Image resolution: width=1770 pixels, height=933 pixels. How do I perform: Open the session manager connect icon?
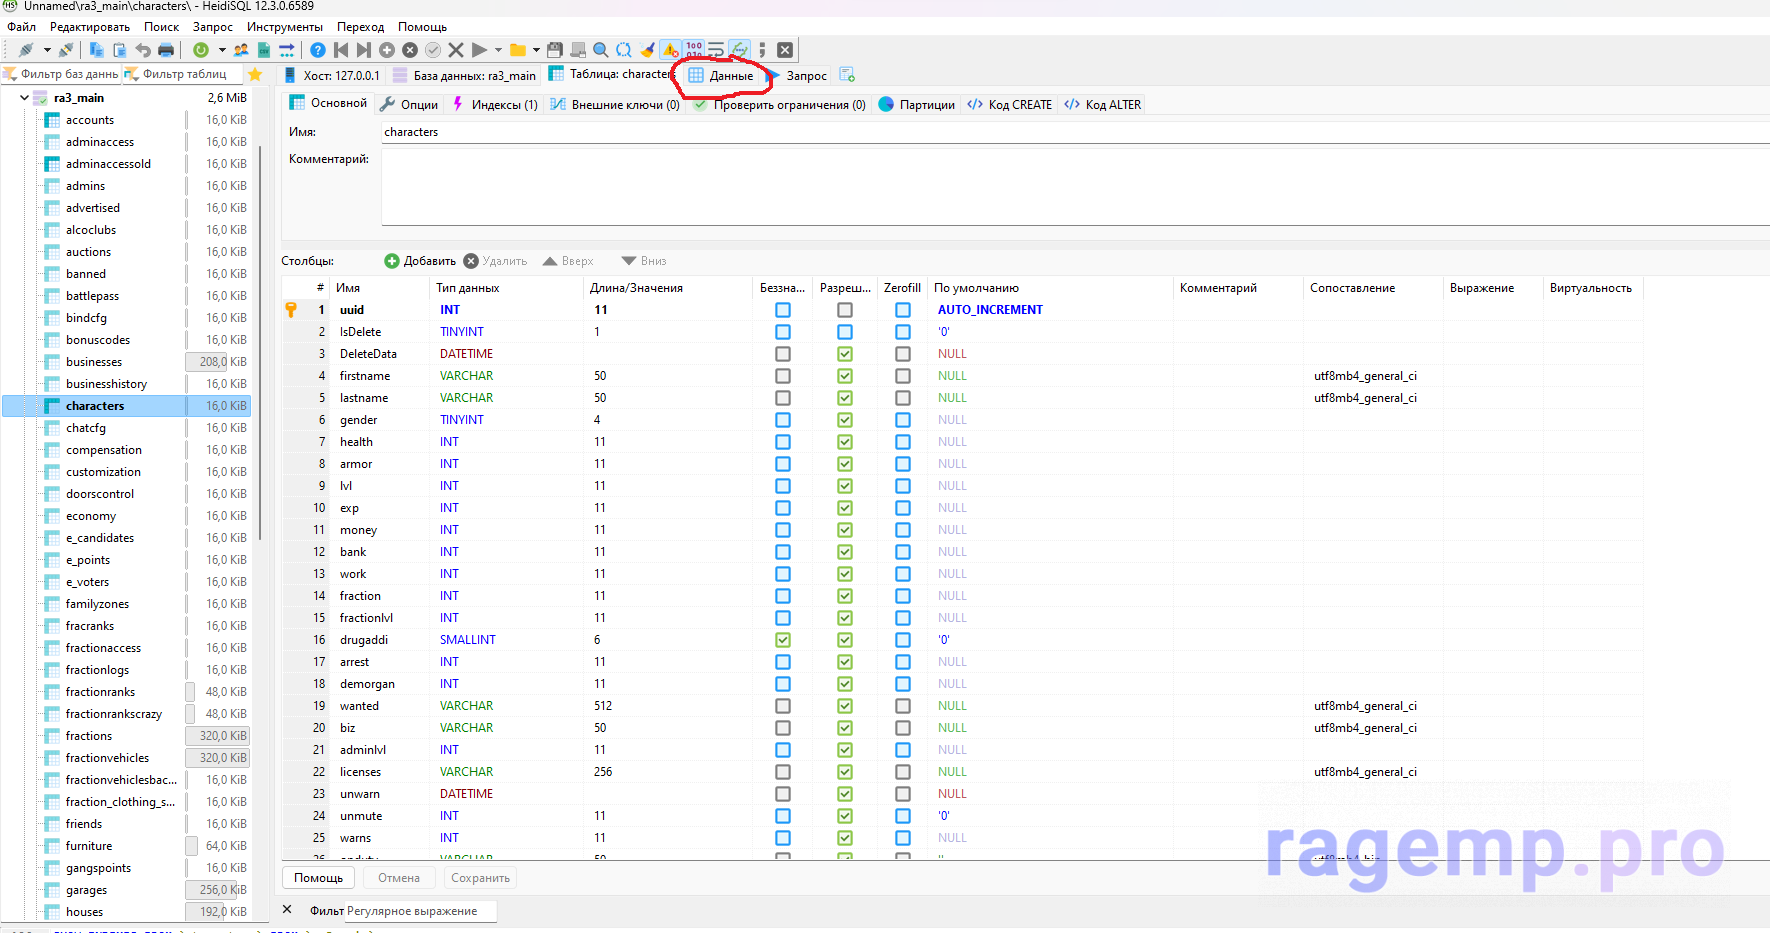pos(26,50)
